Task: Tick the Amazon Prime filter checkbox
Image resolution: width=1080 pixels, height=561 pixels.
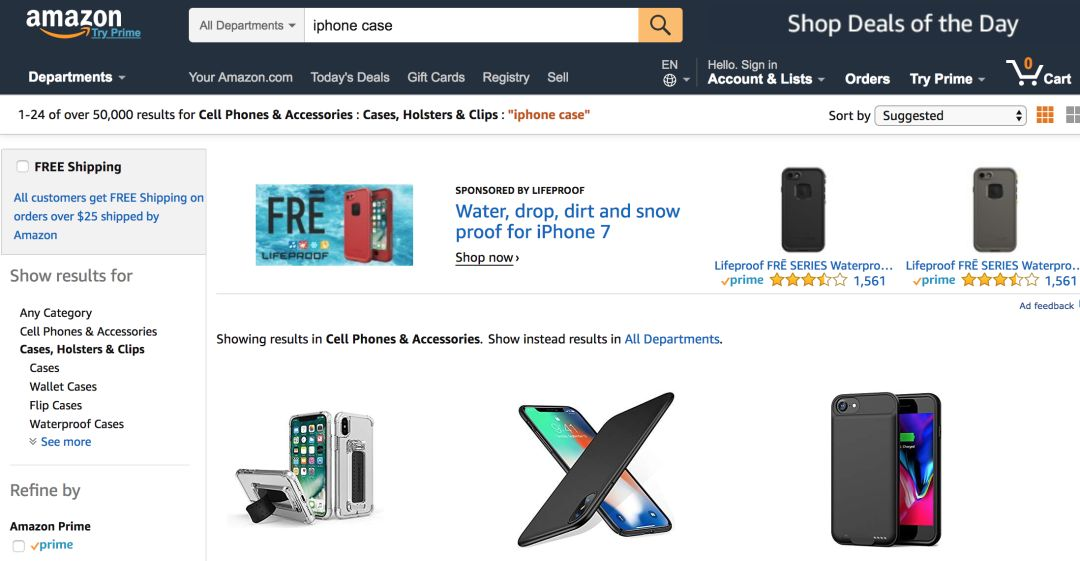Action: click(19, 546)
